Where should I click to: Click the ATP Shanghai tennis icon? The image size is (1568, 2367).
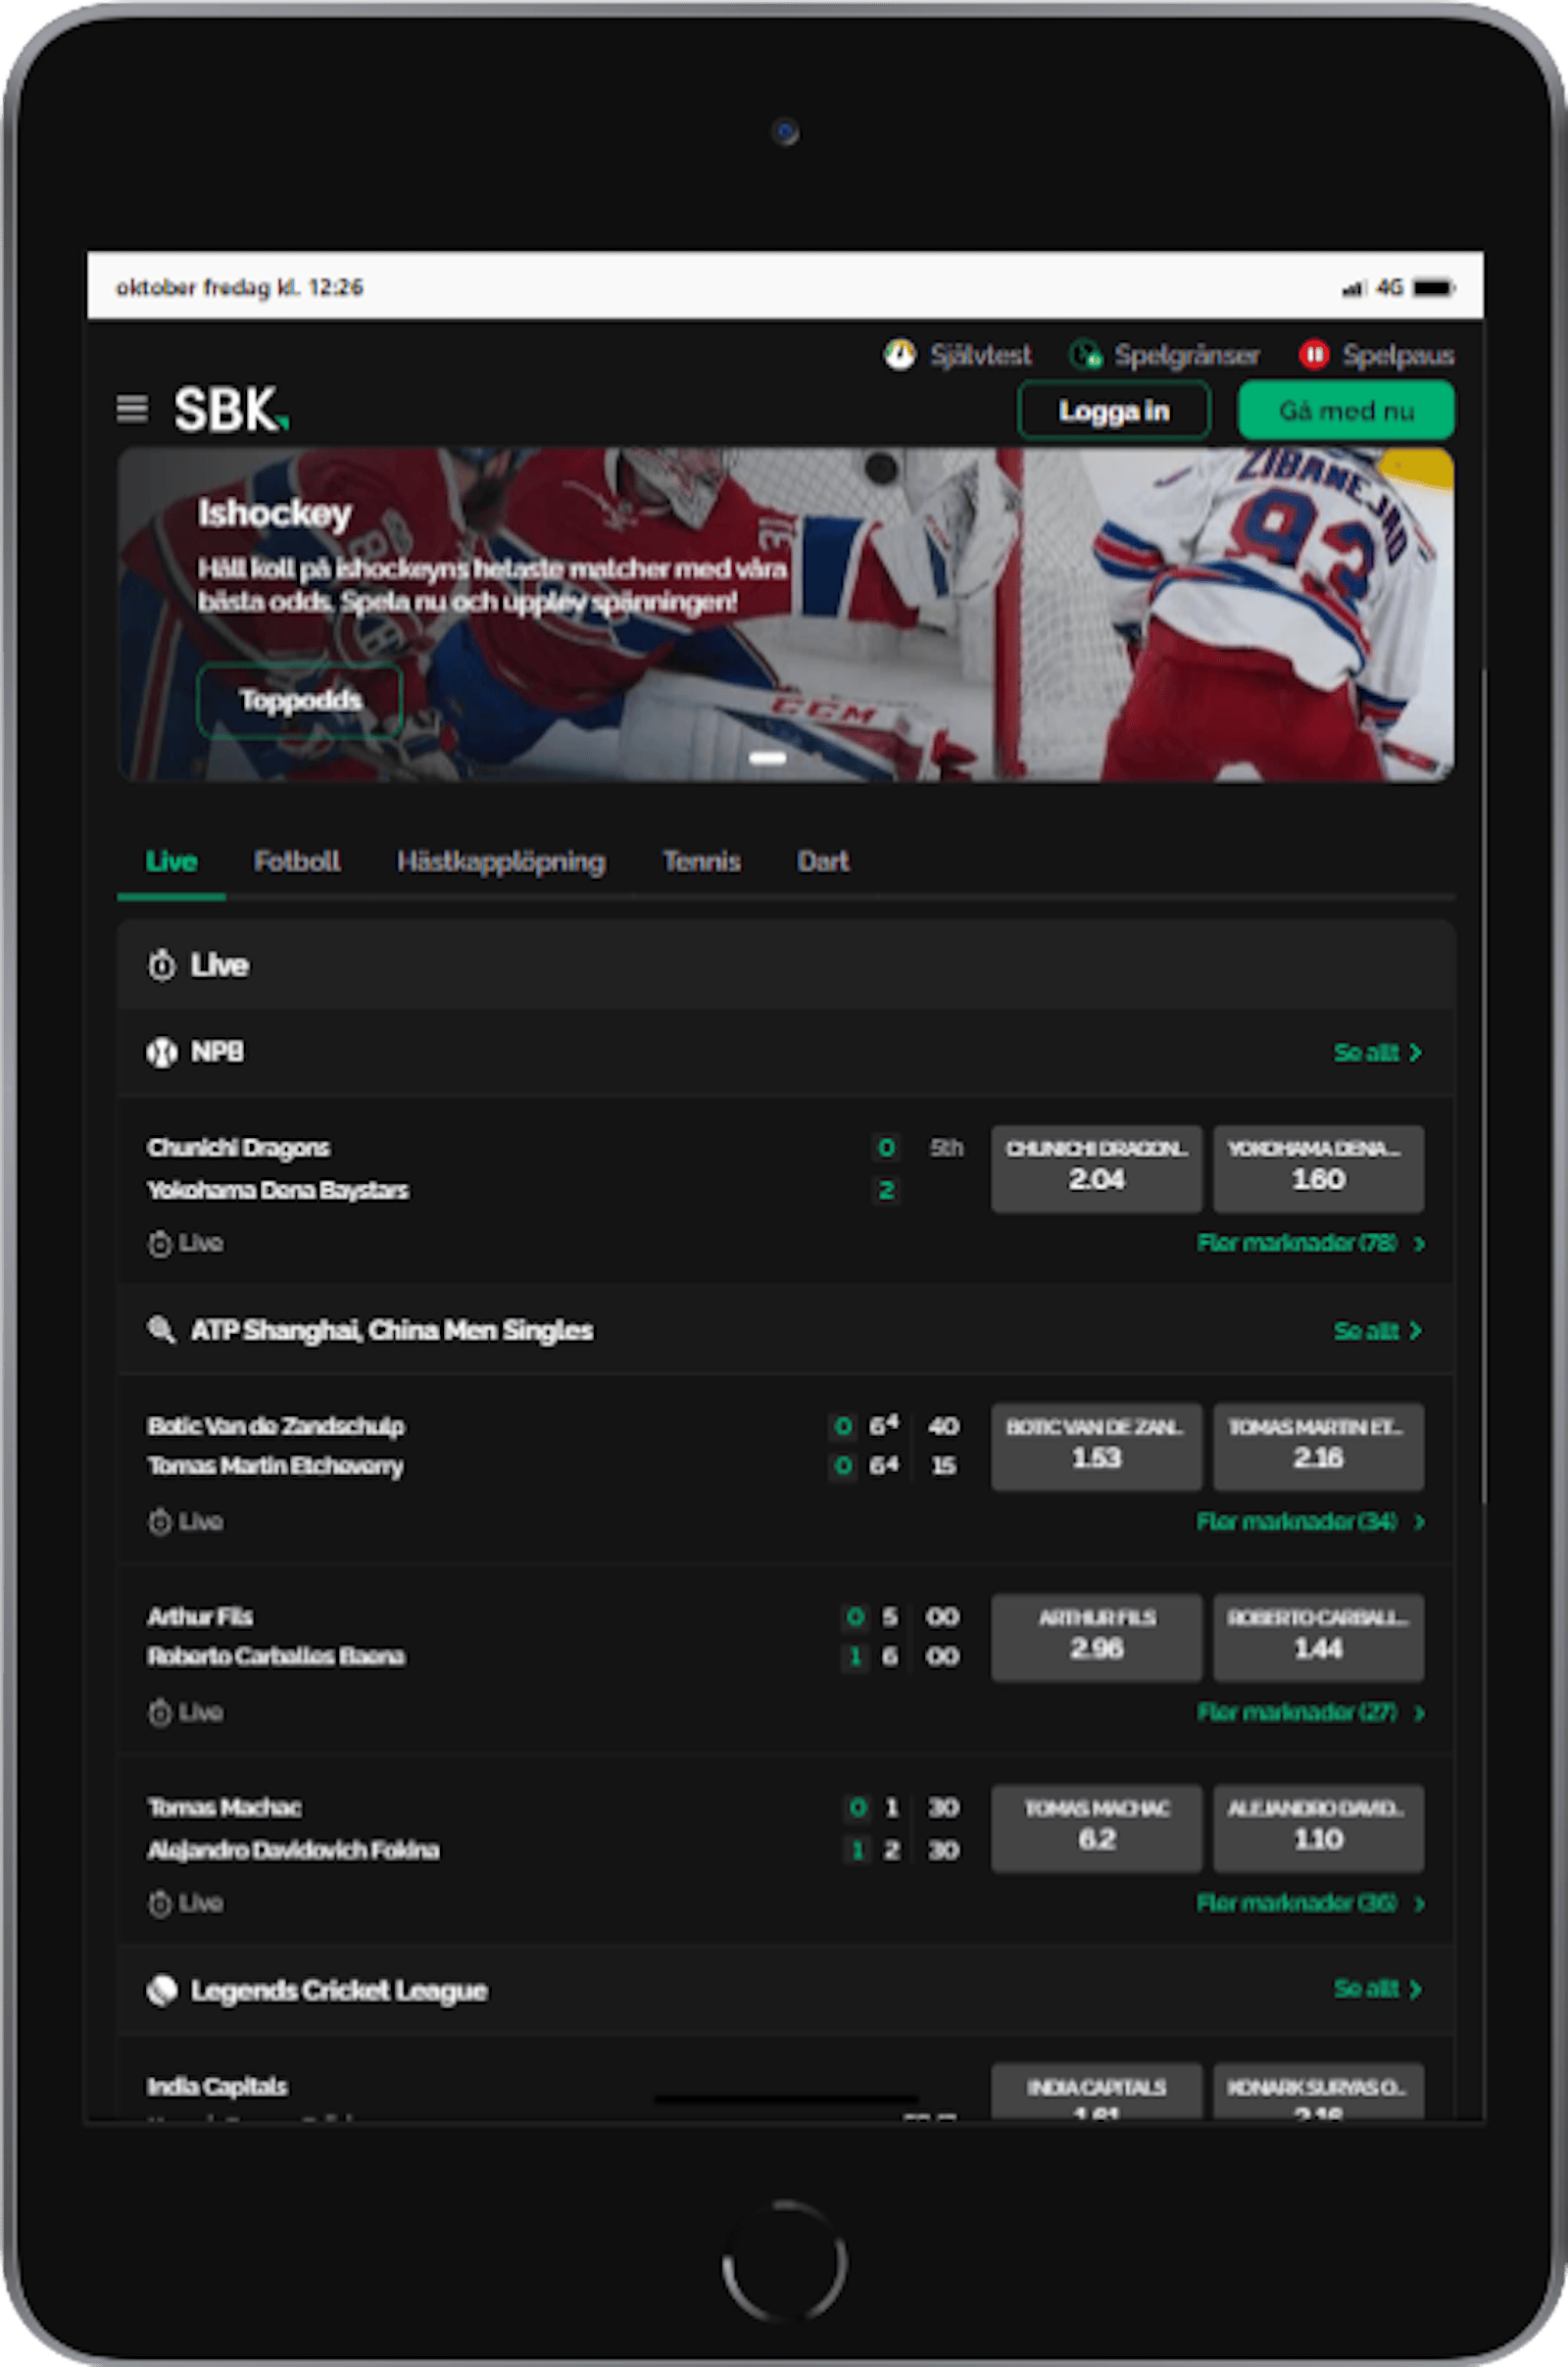(162, 1329)
